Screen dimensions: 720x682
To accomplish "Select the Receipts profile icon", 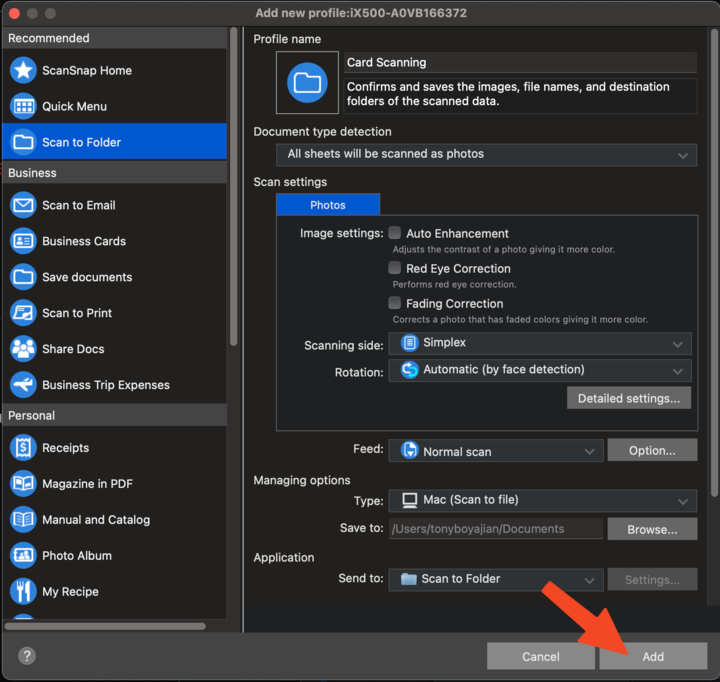I will (23, 447).
